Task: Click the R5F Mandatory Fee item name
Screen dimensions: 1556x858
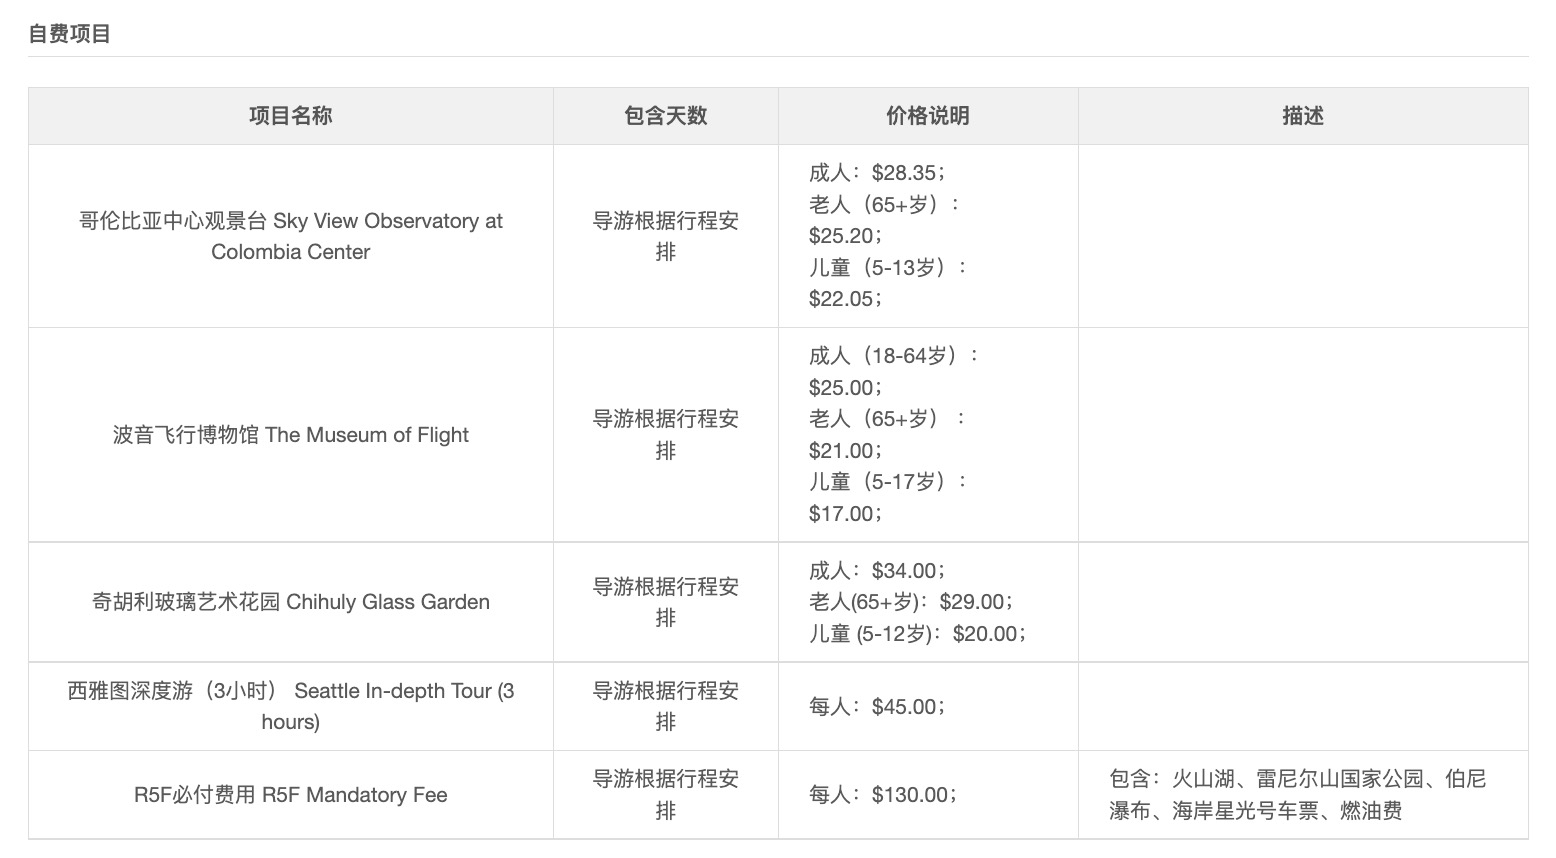Action: click(x=290, y=795)
